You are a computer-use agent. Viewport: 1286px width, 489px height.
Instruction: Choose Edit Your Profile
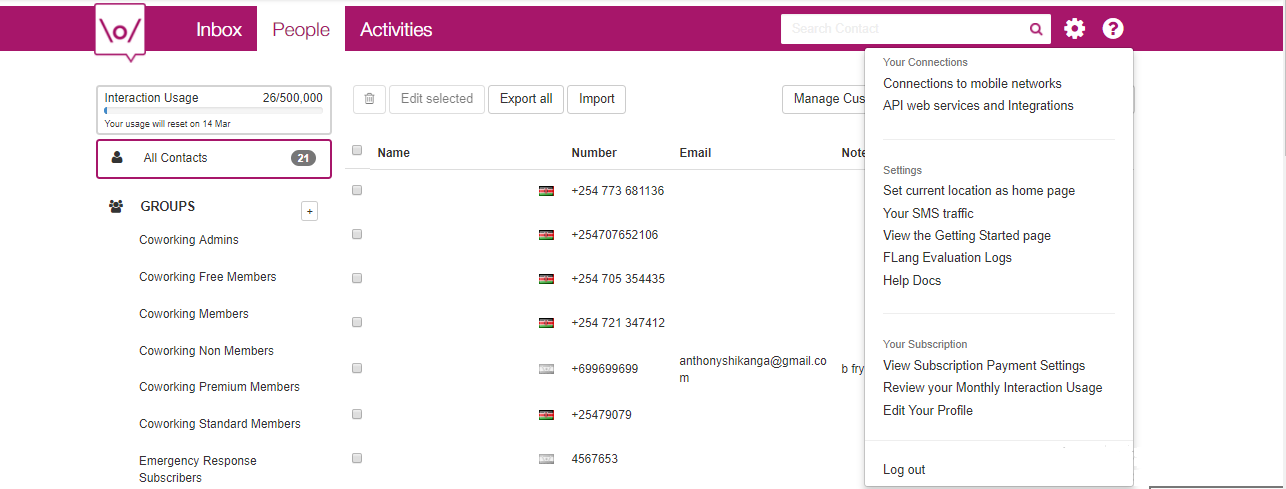(928, 411)
